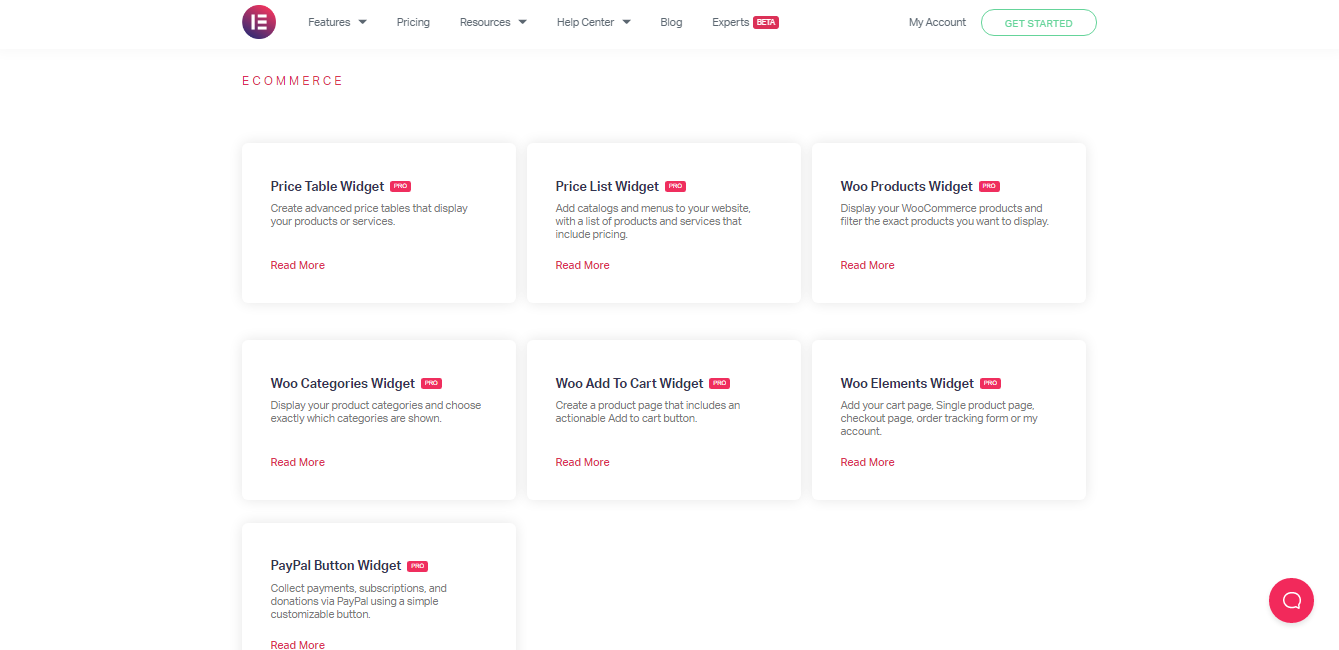The width and height of the screenshot is (1339, 650).
Task: Click the BETA badge next to Experts
Action: pos(766,22)
